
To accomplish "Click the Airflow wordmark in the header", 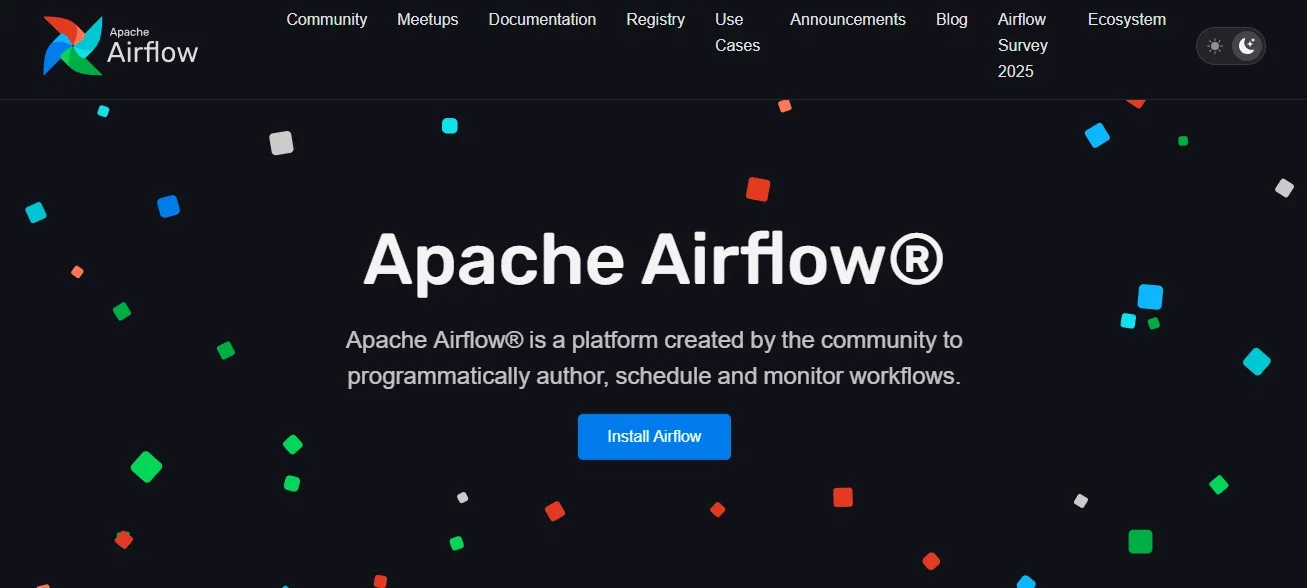I will tap(153, 53).
